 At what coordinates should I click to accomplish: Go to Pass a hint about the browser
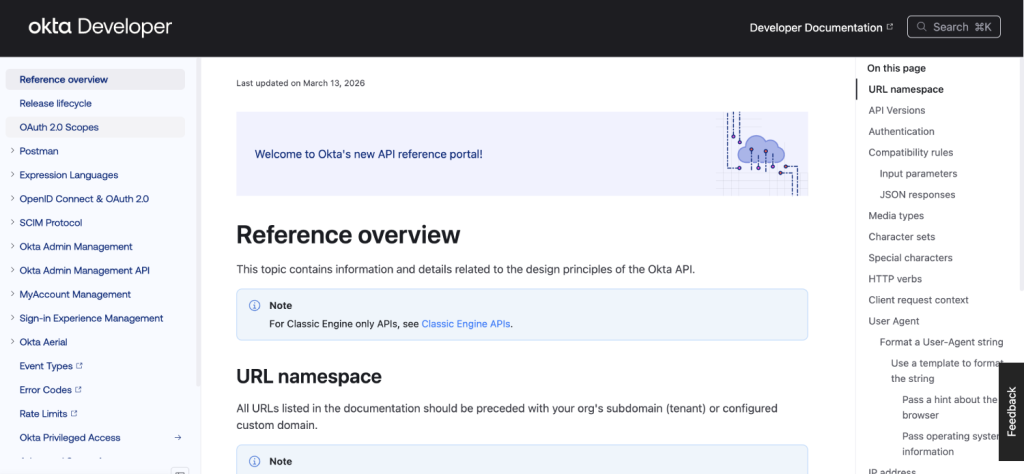950,407
